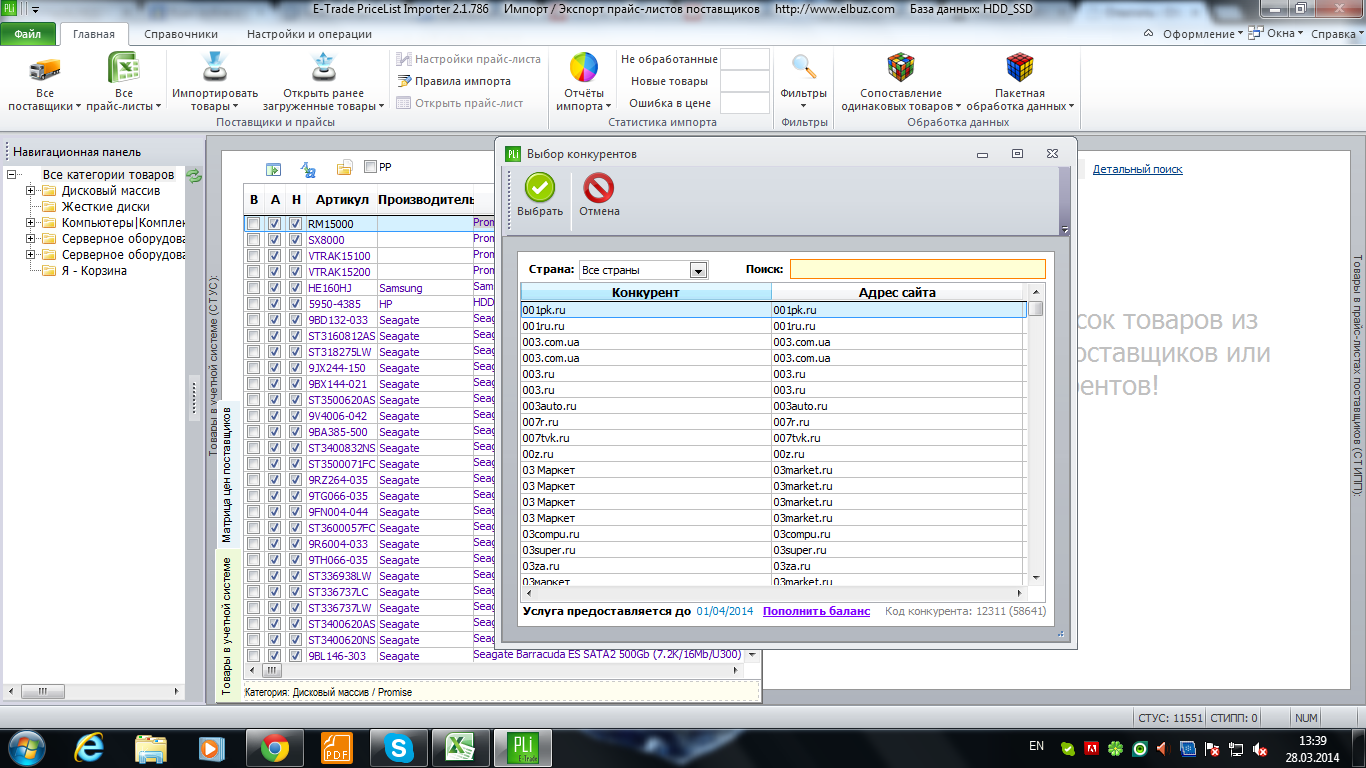Image resolution: width=1366 pixels, height=768 pixels.
Task: Toggle column B checkbox for RM15000 row
Action: [x=254, y=224]
